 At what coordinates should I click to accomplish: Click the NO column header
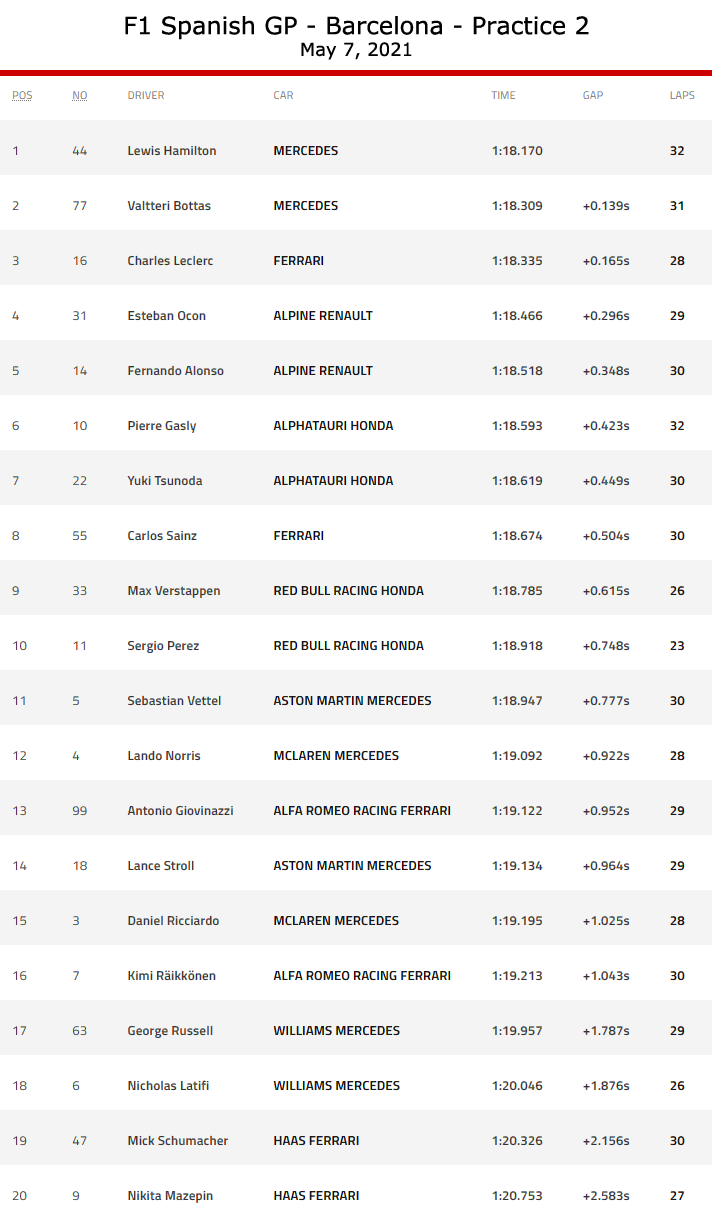[x=80, y=96]
